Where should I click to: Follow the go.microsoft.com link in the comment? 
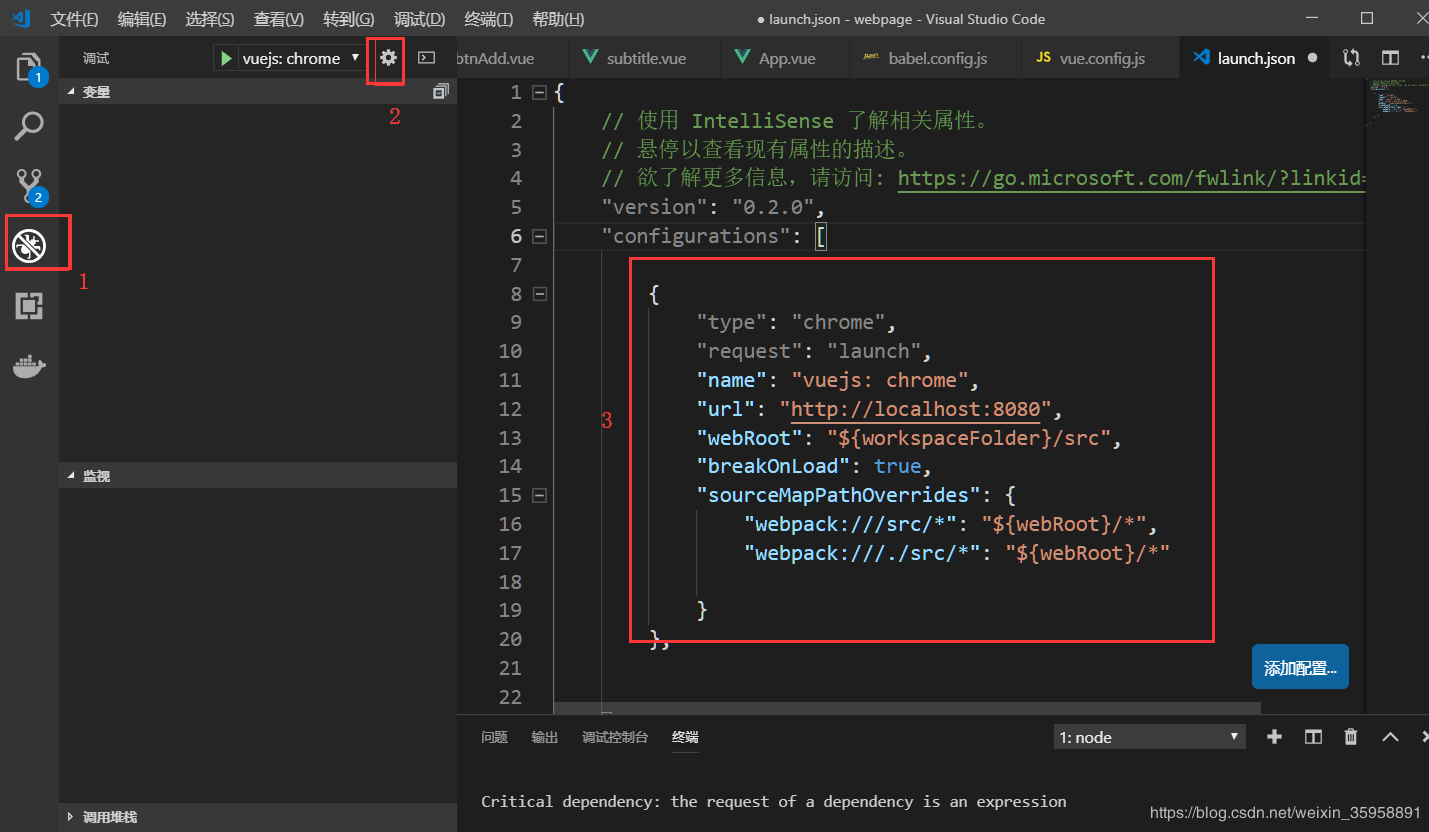pos(1131,178)
